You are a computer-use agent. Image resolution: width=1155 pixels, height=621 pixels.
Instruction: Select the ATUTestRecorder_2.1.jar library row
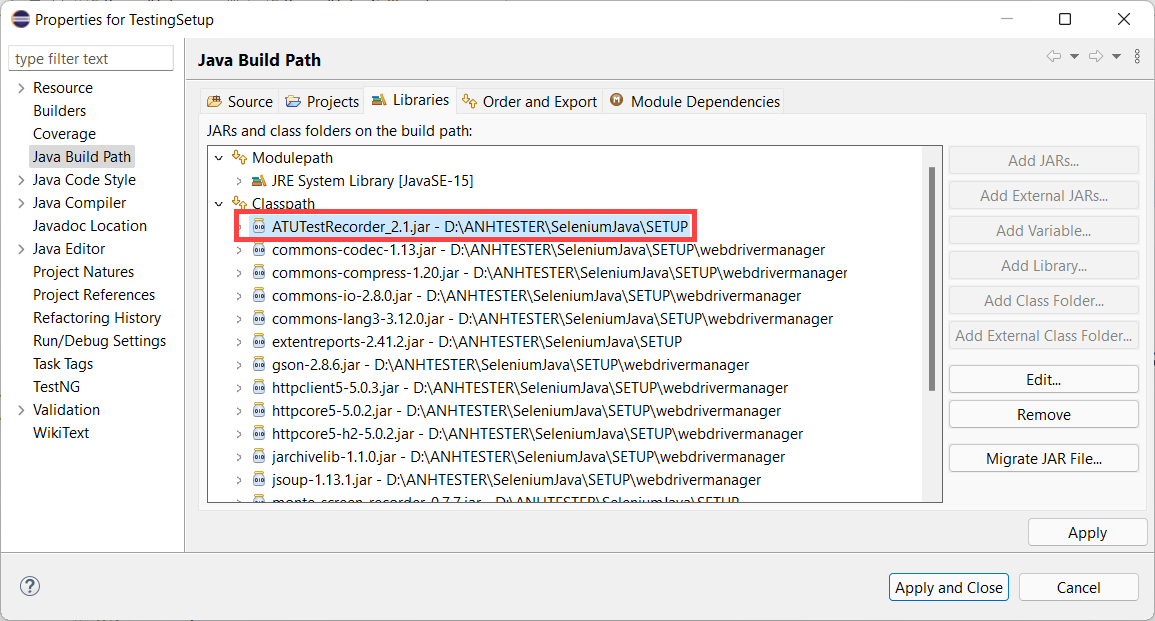coord(470,226)
